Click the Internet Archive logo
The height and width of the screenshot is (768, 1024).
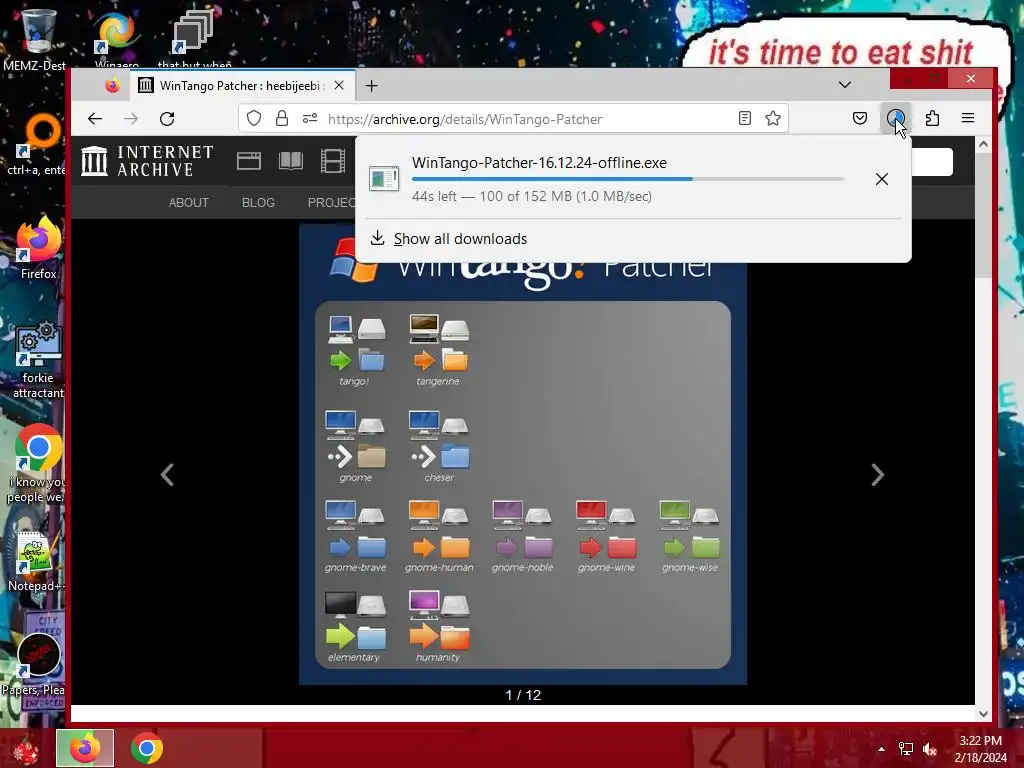pos(148,161)
